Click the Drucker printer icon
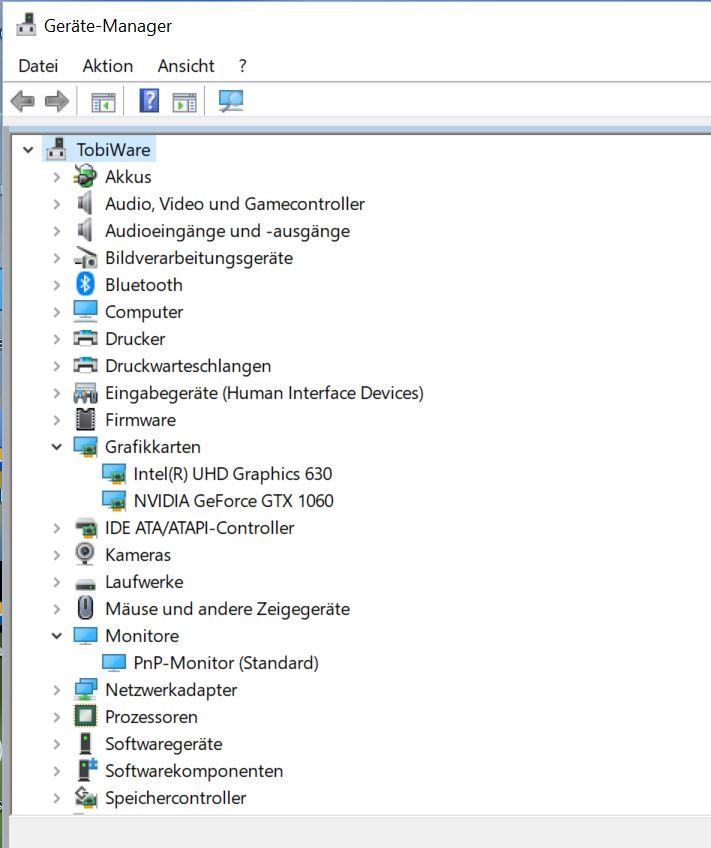The height and width of the screenshot is (848, 711). [x=85, y=339]
